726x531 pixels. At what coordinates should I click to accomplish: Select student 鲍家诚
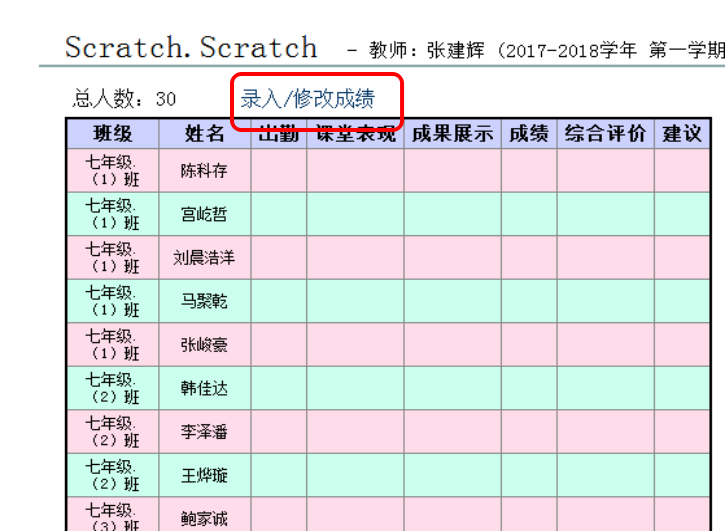[204, 518]
